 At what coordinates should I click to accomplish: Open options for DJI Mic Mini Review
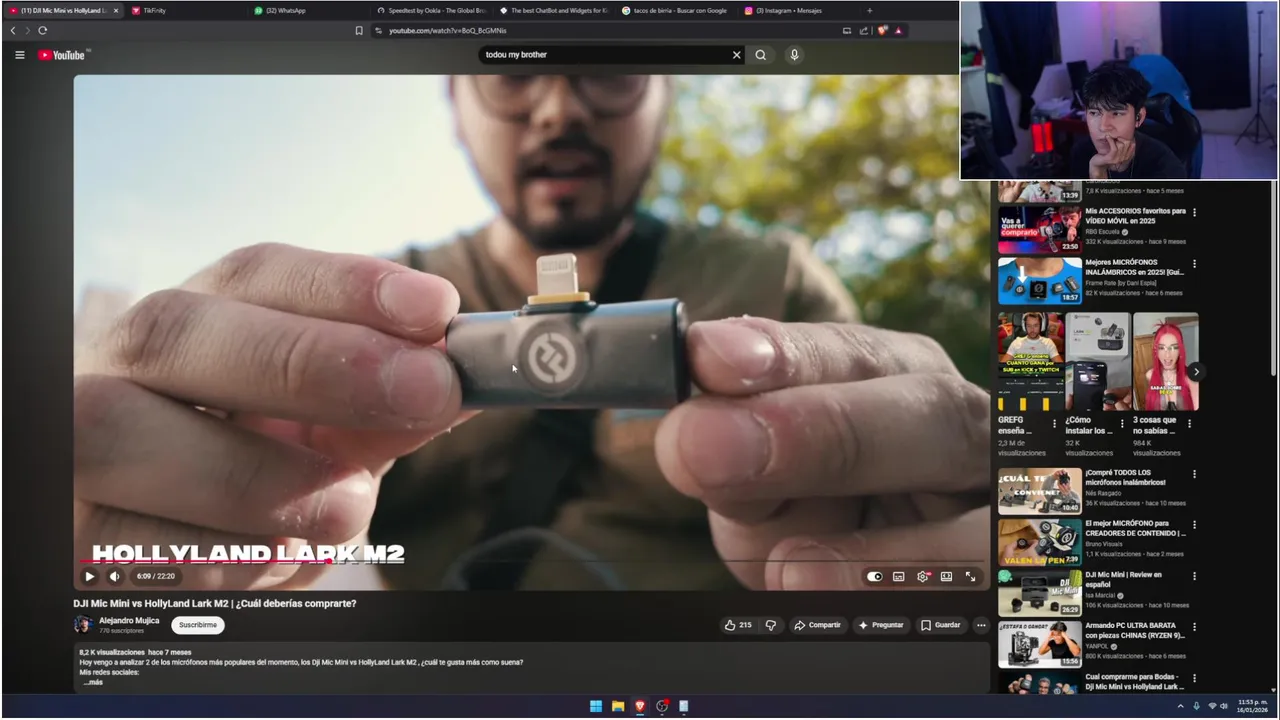pyautogui.click(x=1194, y=576)
